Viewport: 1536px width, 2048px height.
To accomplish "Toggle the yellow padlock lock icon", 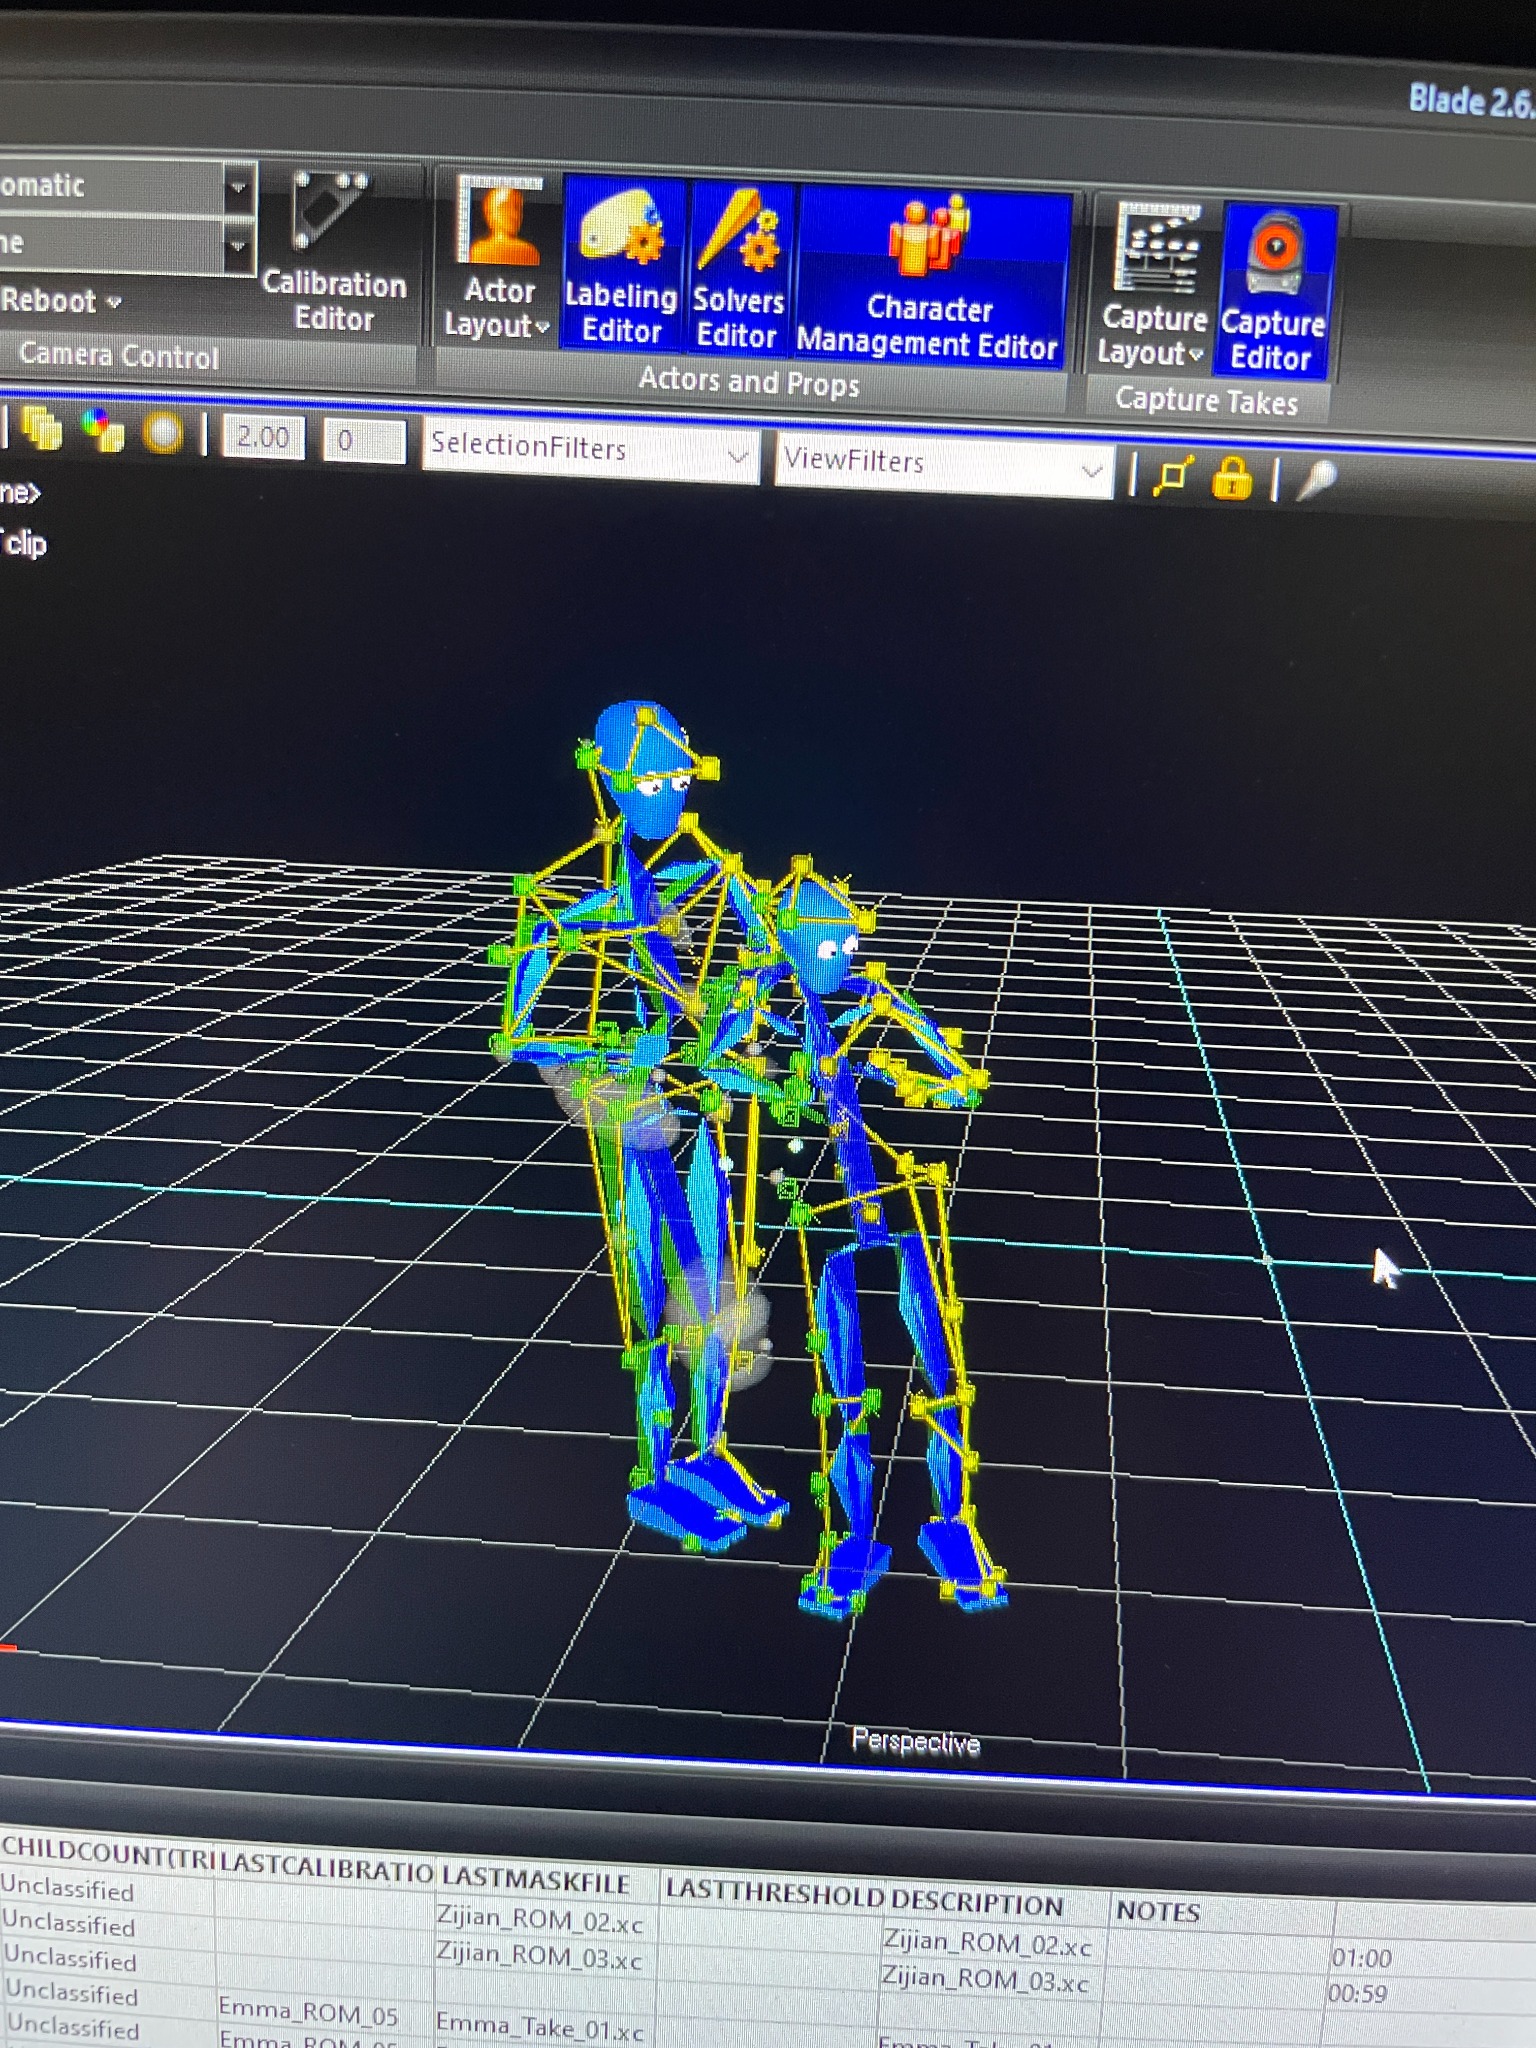I will click(1232, 478).
